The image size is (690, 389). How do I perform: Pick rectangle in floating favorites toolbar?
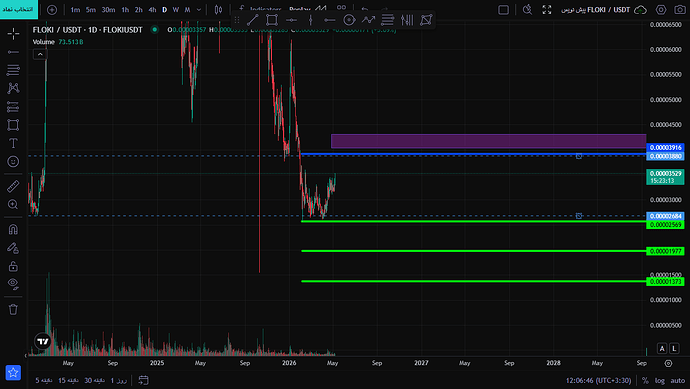[272, 20]
